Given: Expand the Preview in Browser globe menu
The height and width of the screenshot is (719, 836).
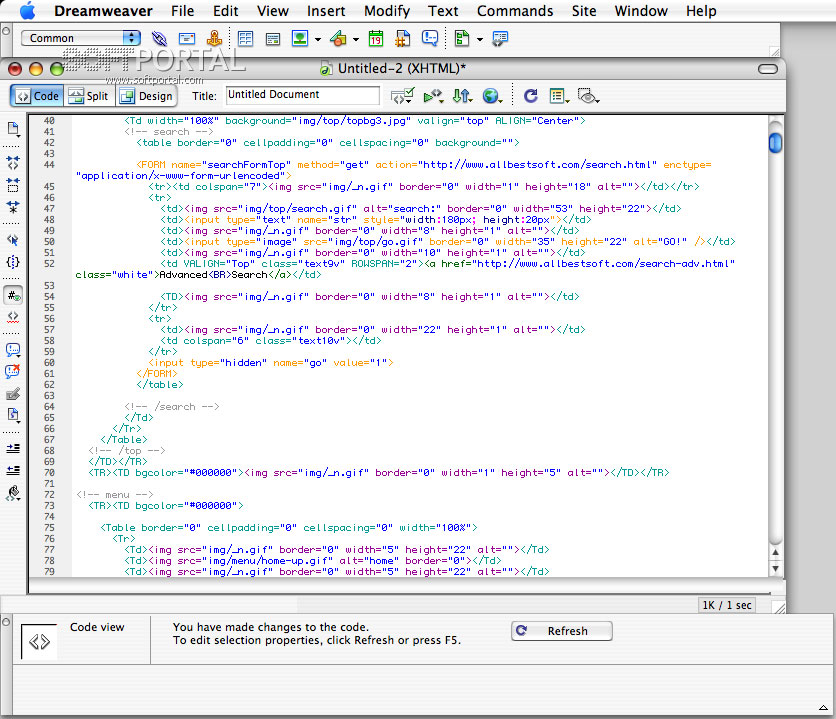Looking at the screenshot, I should (492, 96).
